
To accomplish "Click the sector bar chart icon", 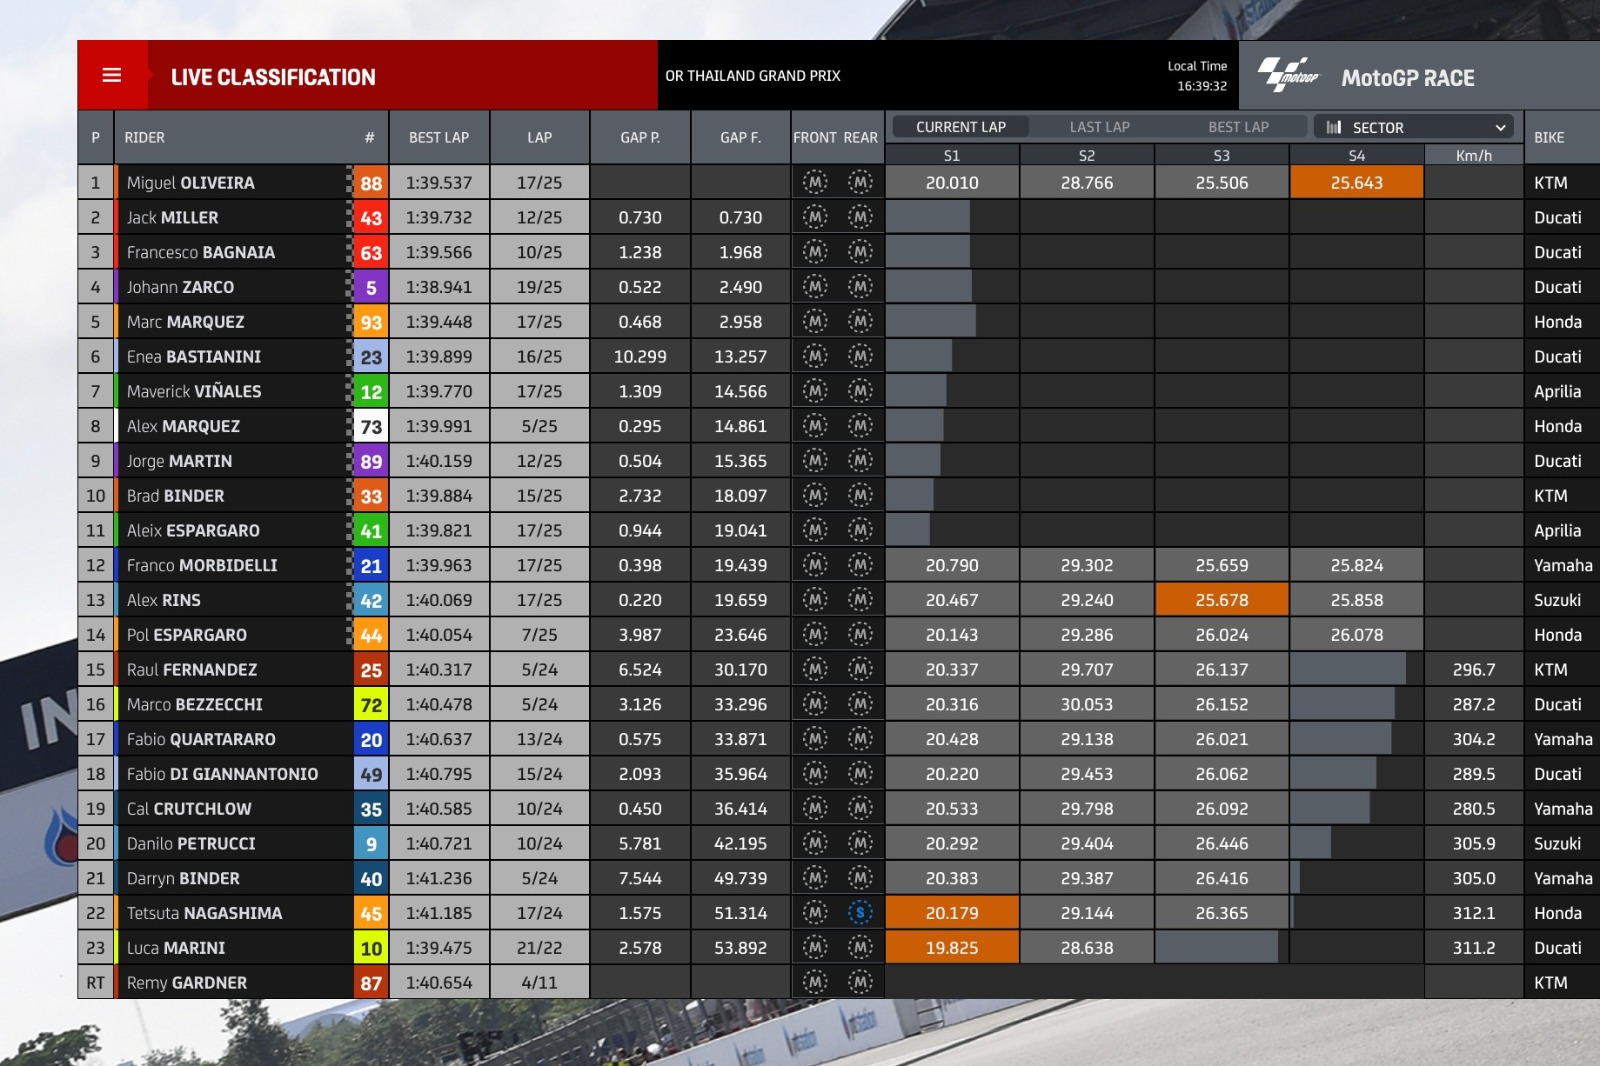I will pyautogui.click(x=1333, y=127).
